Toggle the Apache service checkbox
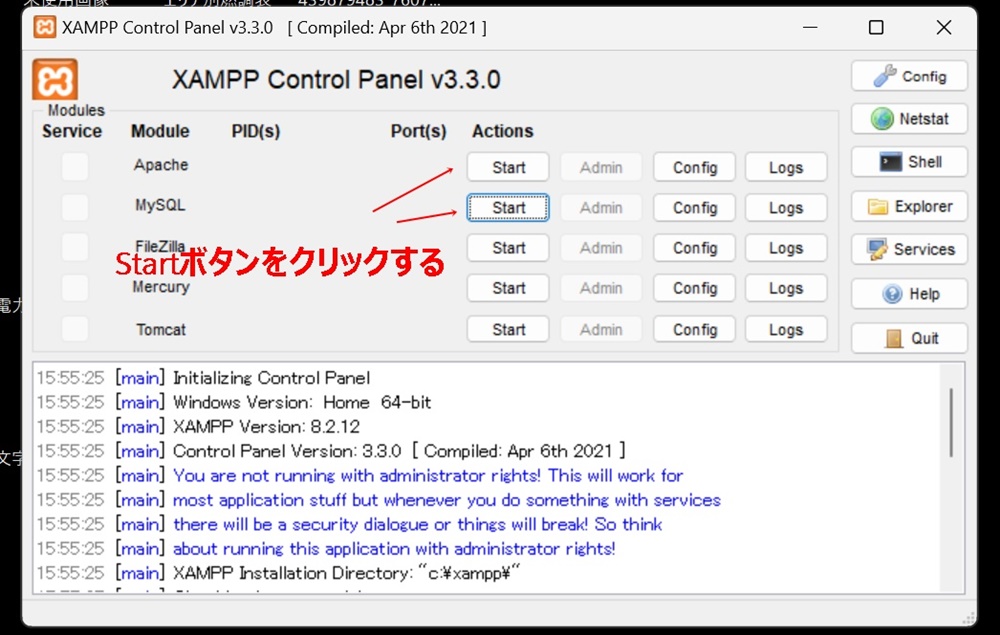This screenshot has height=635, width=1000. [75, 167]
